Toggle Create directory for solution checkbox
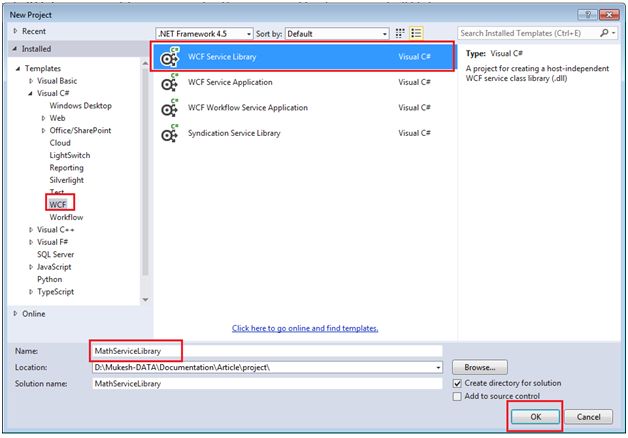 (457, 384)
